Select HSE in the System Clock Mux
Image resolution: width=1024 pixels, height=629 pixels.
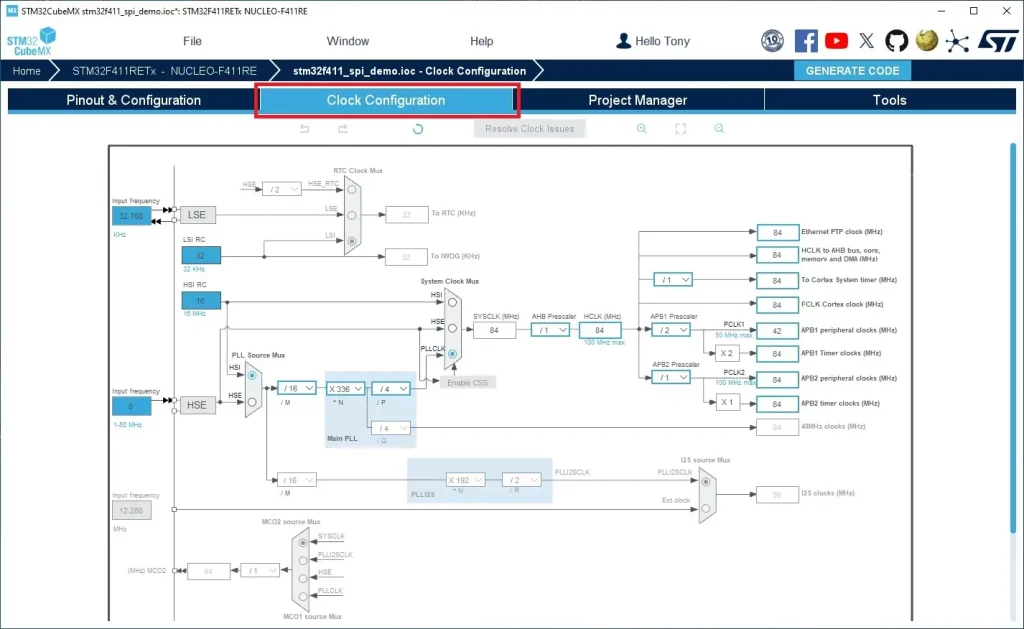point(453,327)
